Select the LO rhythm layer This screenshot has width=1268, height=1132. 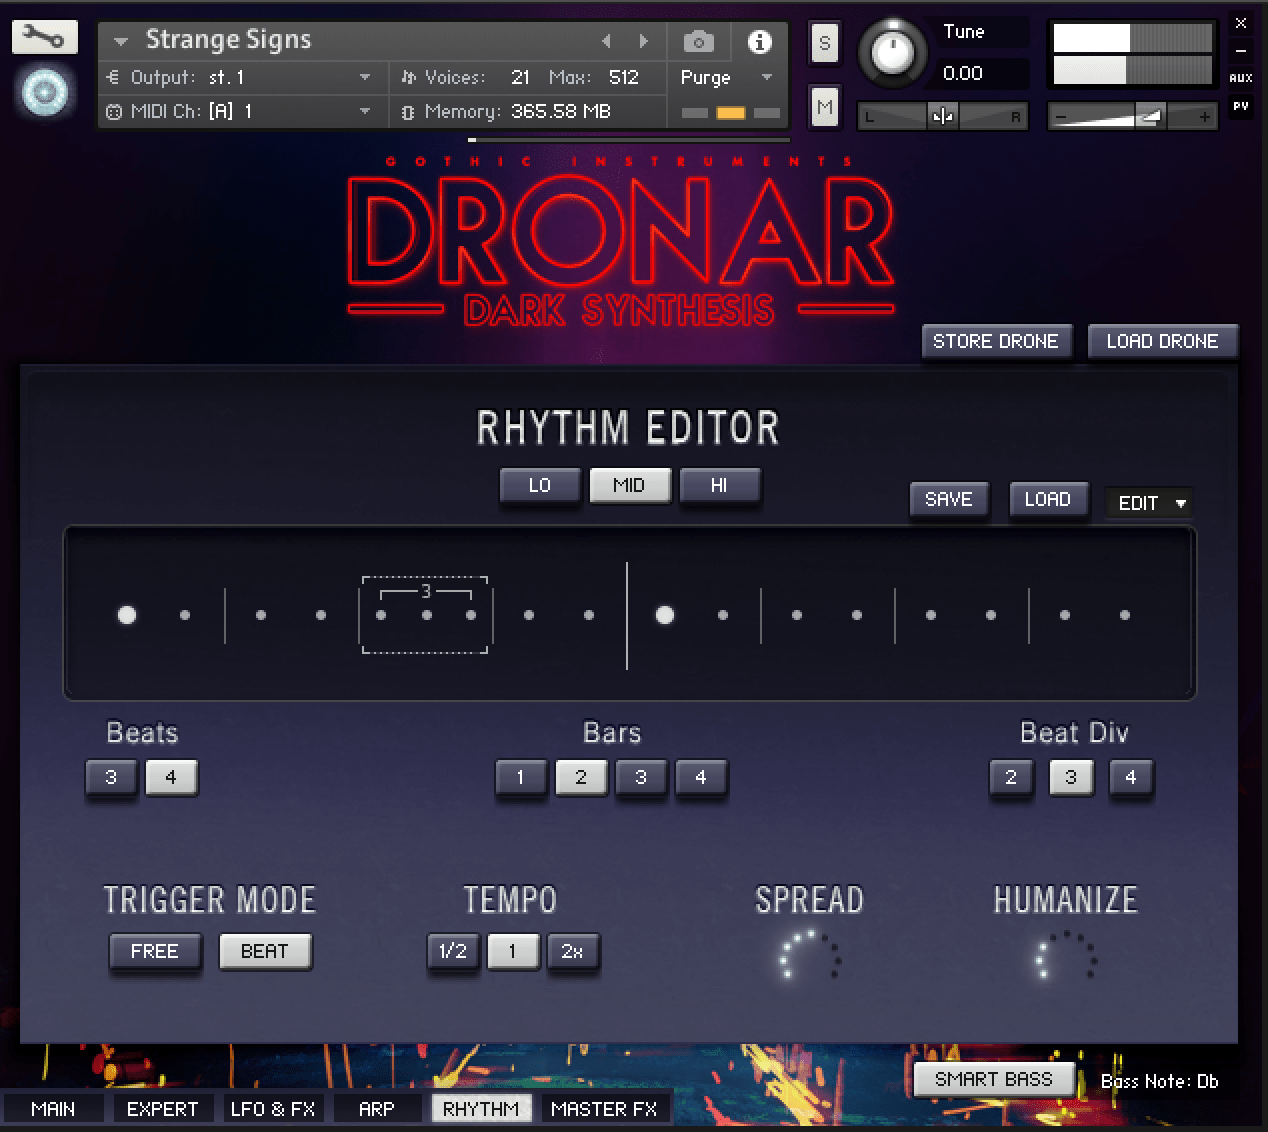coord(540,486)
